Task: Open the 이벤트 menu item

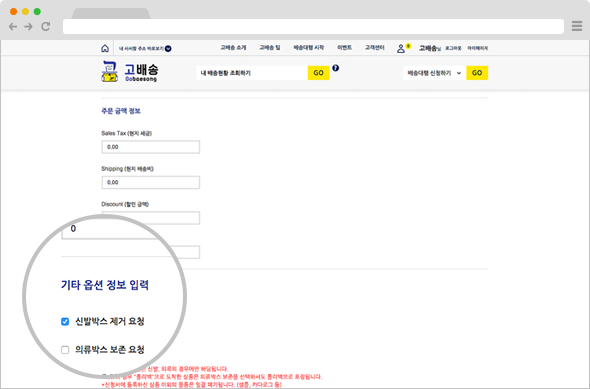Action: click(x=344, y=48)
